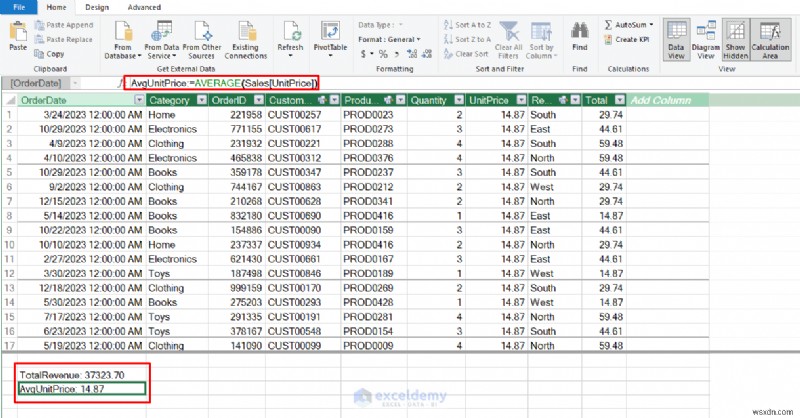Insert a PivotTable

(330, 39)
